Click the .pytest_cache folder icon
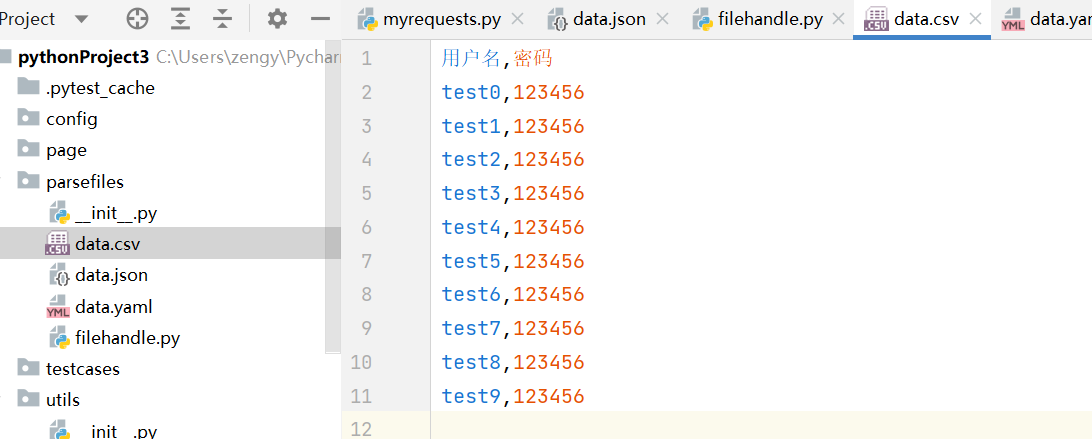This screenshot has height=439, width=1092. click(28, 88)
